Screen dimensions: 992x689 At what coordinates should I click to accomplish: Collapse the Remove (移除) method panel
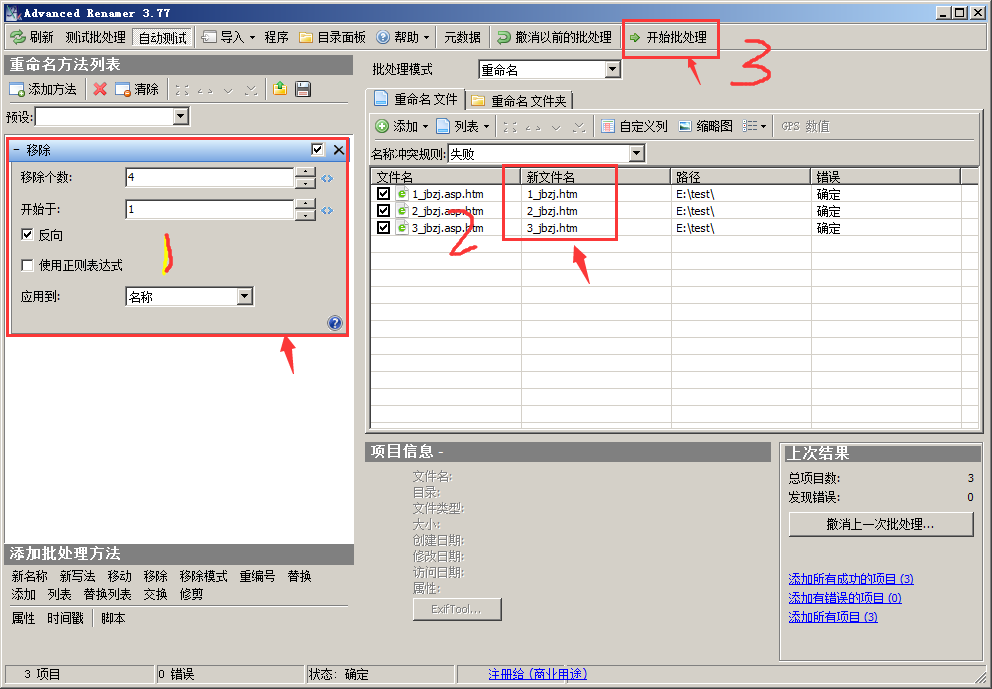tap(16, 150)
